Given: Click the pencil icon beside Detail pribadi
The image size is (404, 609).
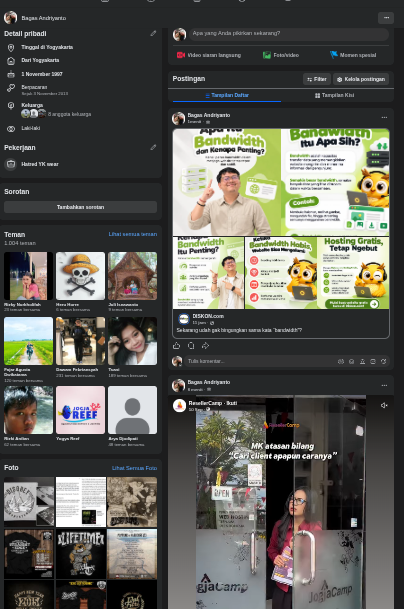Looking at the screenshot, I should (153, 34).
